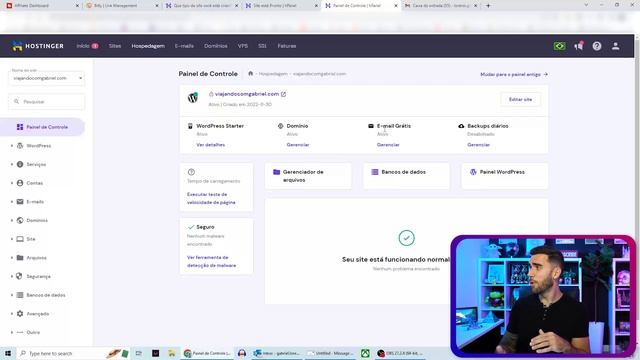Click Hospedagem in the breadcrumb
Screen dimensions: 640x360
click(273, 74)
